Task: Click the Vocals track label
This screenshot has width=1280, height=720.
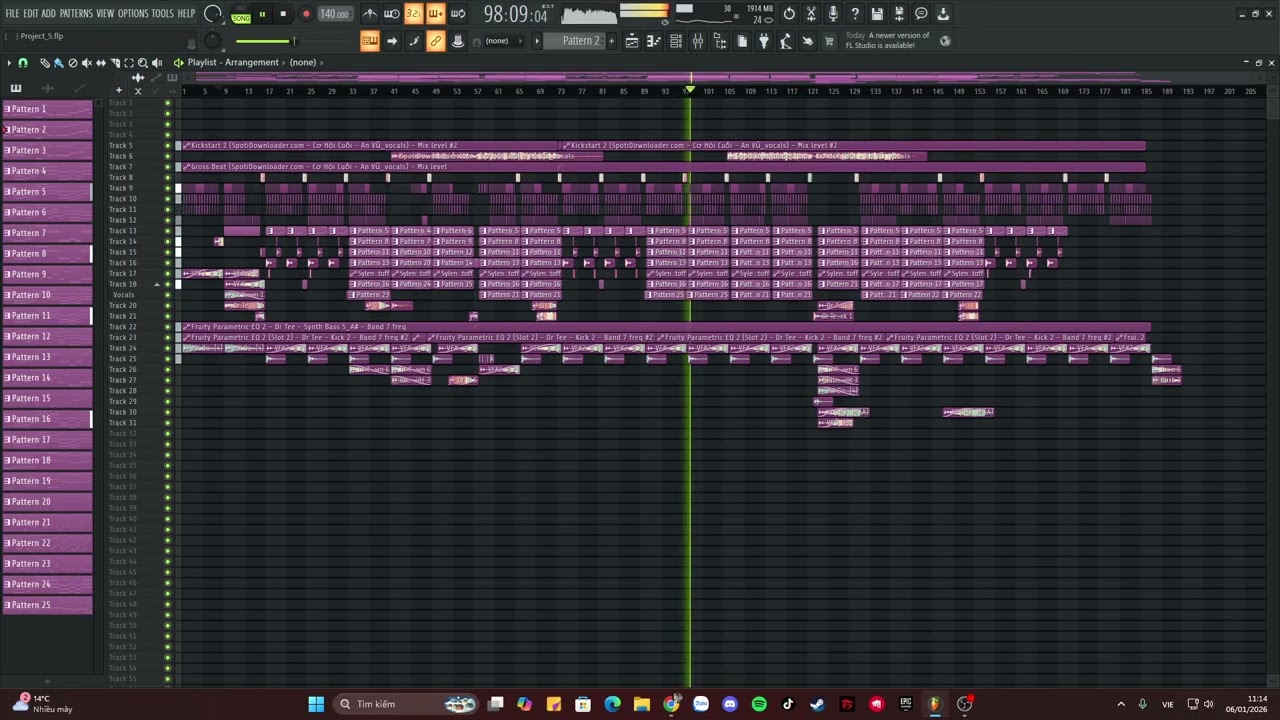Action: pos(124,295)
